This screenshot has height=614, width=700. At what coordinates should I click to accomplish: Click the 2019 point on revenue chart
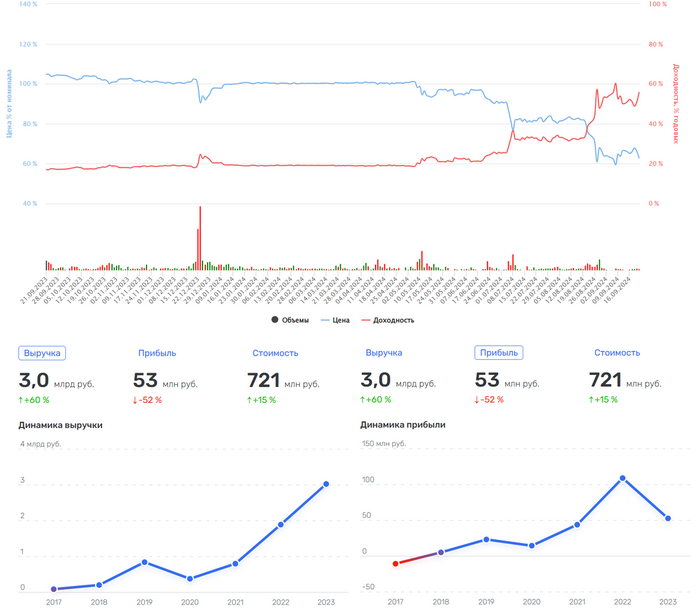coord(144,562)
